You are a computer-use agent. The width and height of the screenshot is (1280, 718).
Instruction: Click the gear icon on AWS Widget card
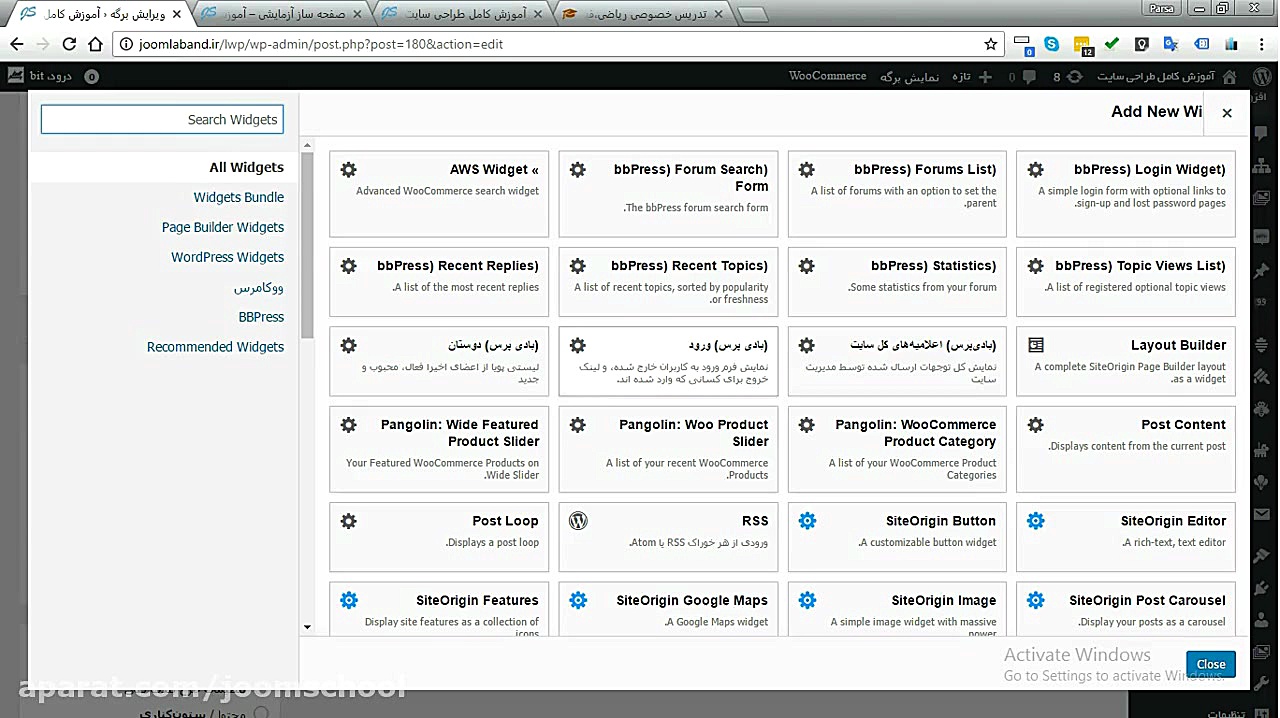(x=348, y=170)
